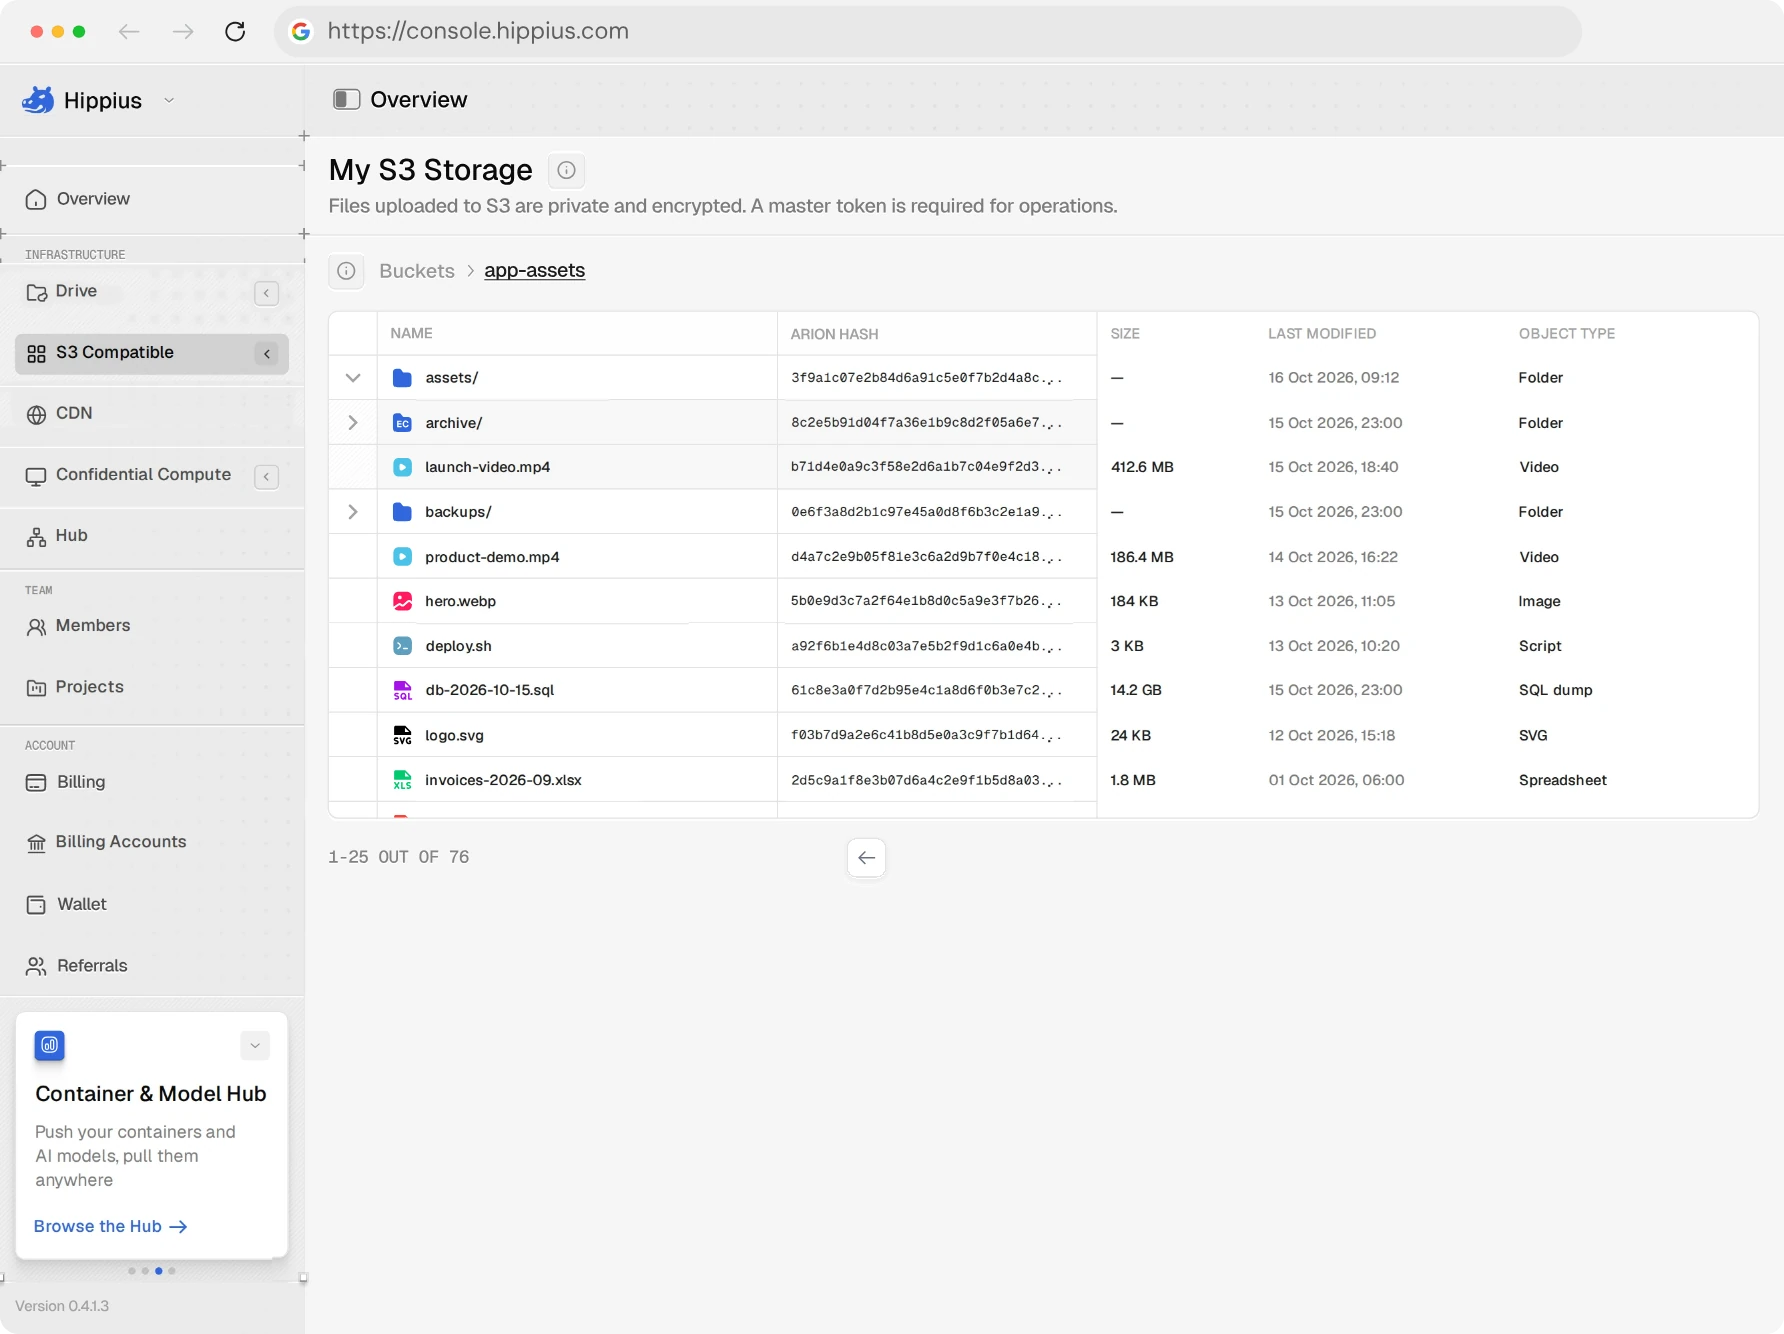Select logo.svg file name
The image size is (1784, 1334).
pos(455,735)
